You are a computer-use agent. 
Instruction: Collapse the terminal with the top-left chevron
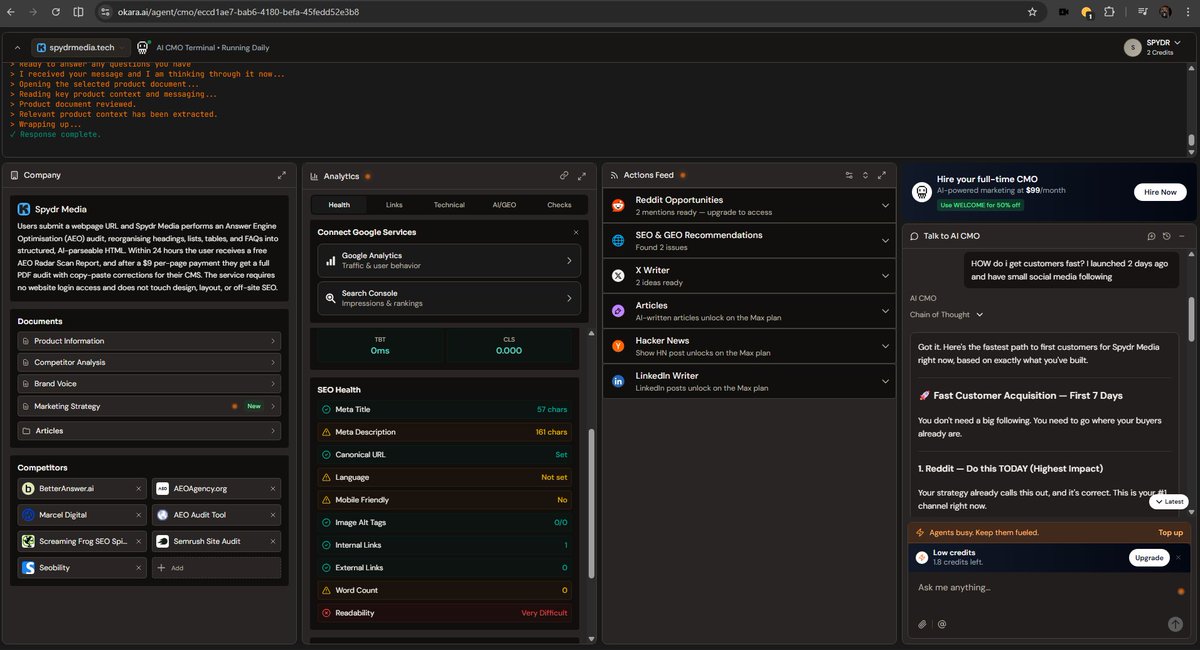[17, 47]
